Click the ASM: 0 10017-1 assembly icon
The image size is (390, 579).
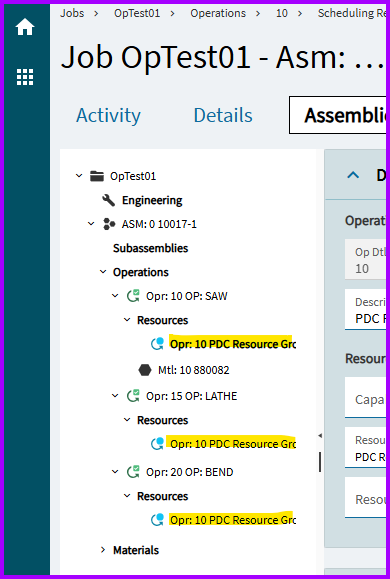pyautogui.click(x=109, y=224)
